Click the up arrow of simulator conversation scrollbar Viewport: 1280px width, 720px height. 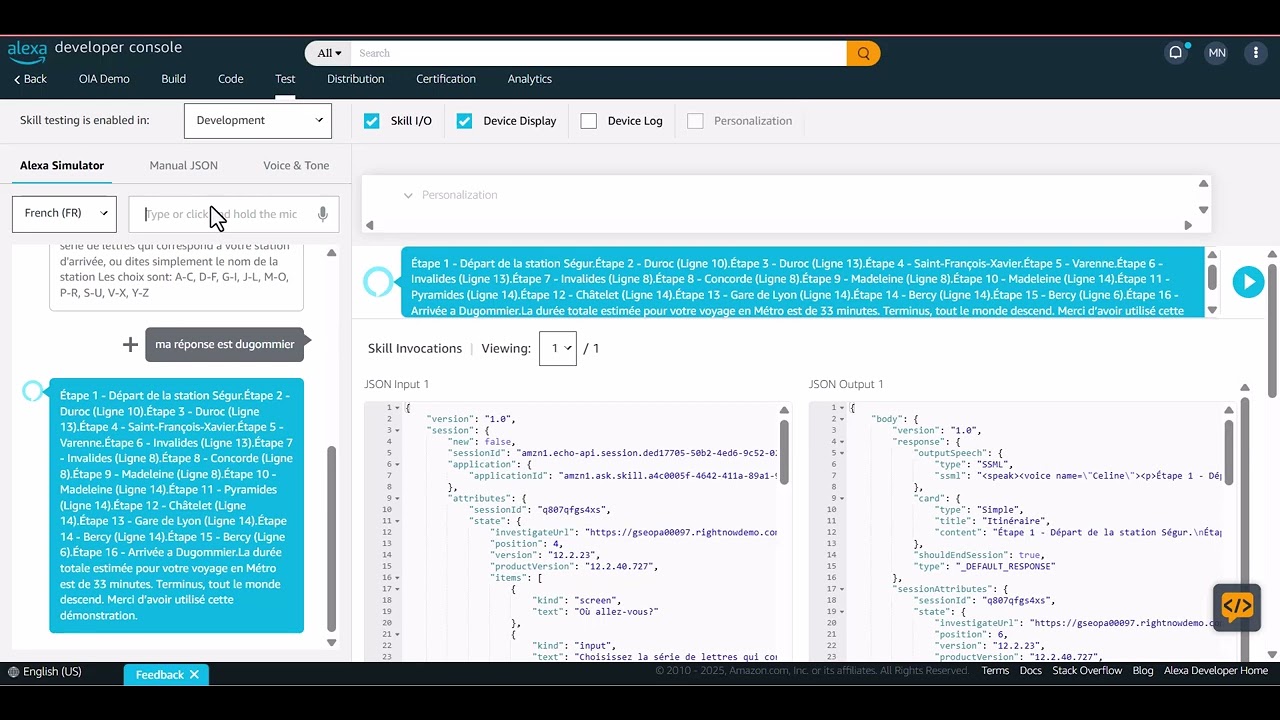point(332,253)
